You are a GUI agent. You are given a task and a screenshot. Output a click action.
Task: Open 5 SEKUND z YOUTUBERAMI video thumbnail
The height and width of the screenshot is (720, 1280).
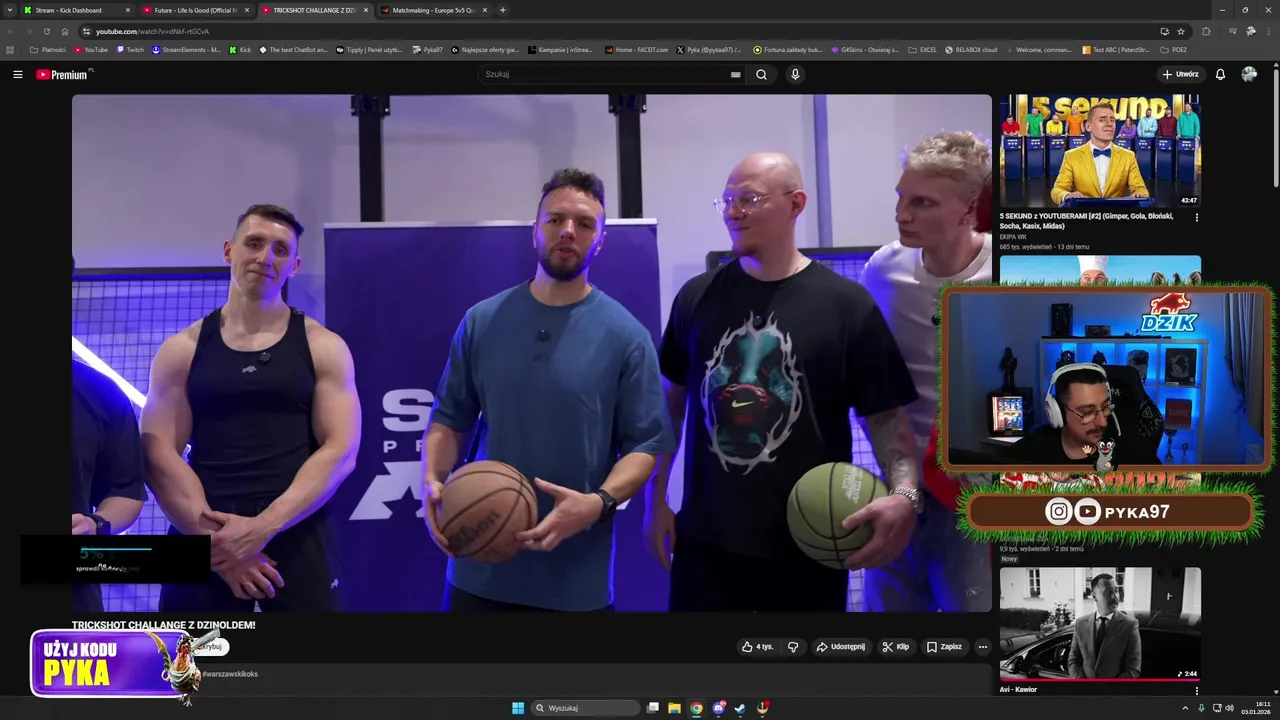1100,150
